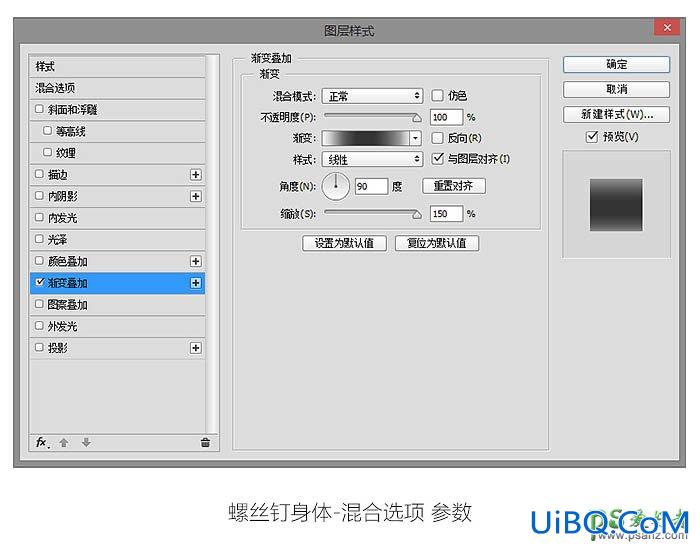
Task: Select the 样式 row in the list
Action: click(x=117, y=67)
